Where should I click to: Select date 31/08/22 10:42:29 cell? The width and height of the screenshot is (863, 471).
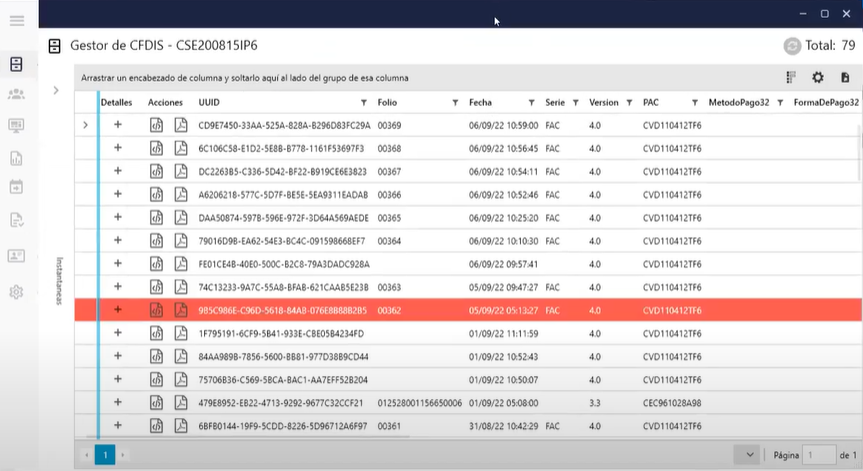click(x=504, y=426)
